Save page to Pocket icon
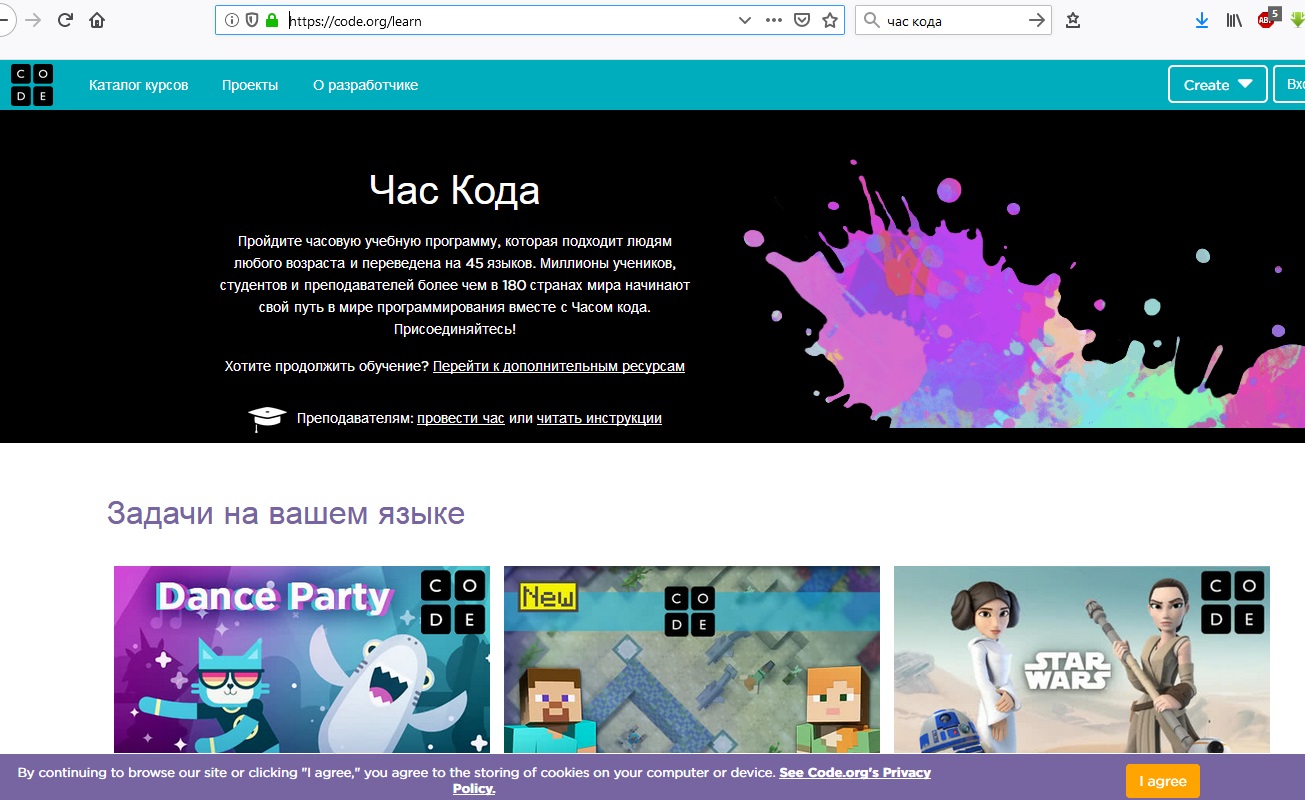Screen dimensions: 1305x800 point(802,20)
